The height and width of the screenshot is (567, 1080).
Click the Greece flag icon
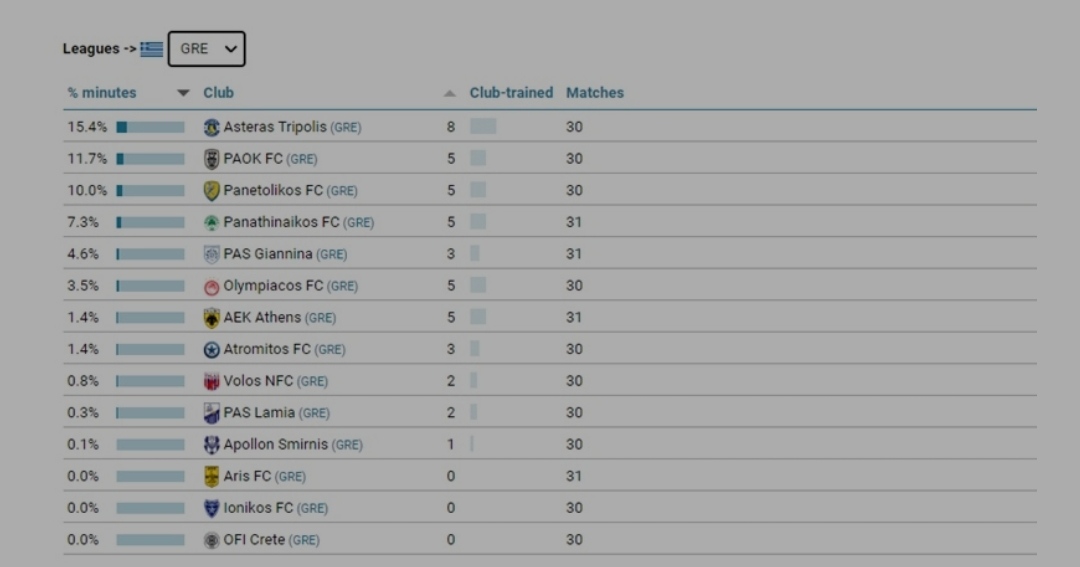coord(152,49)
